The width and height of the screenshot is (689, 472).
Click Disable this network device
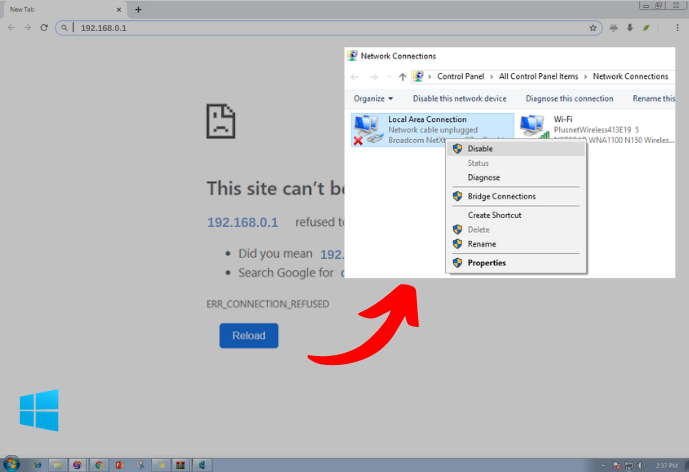pyautogui.click(x=459, y=98)
